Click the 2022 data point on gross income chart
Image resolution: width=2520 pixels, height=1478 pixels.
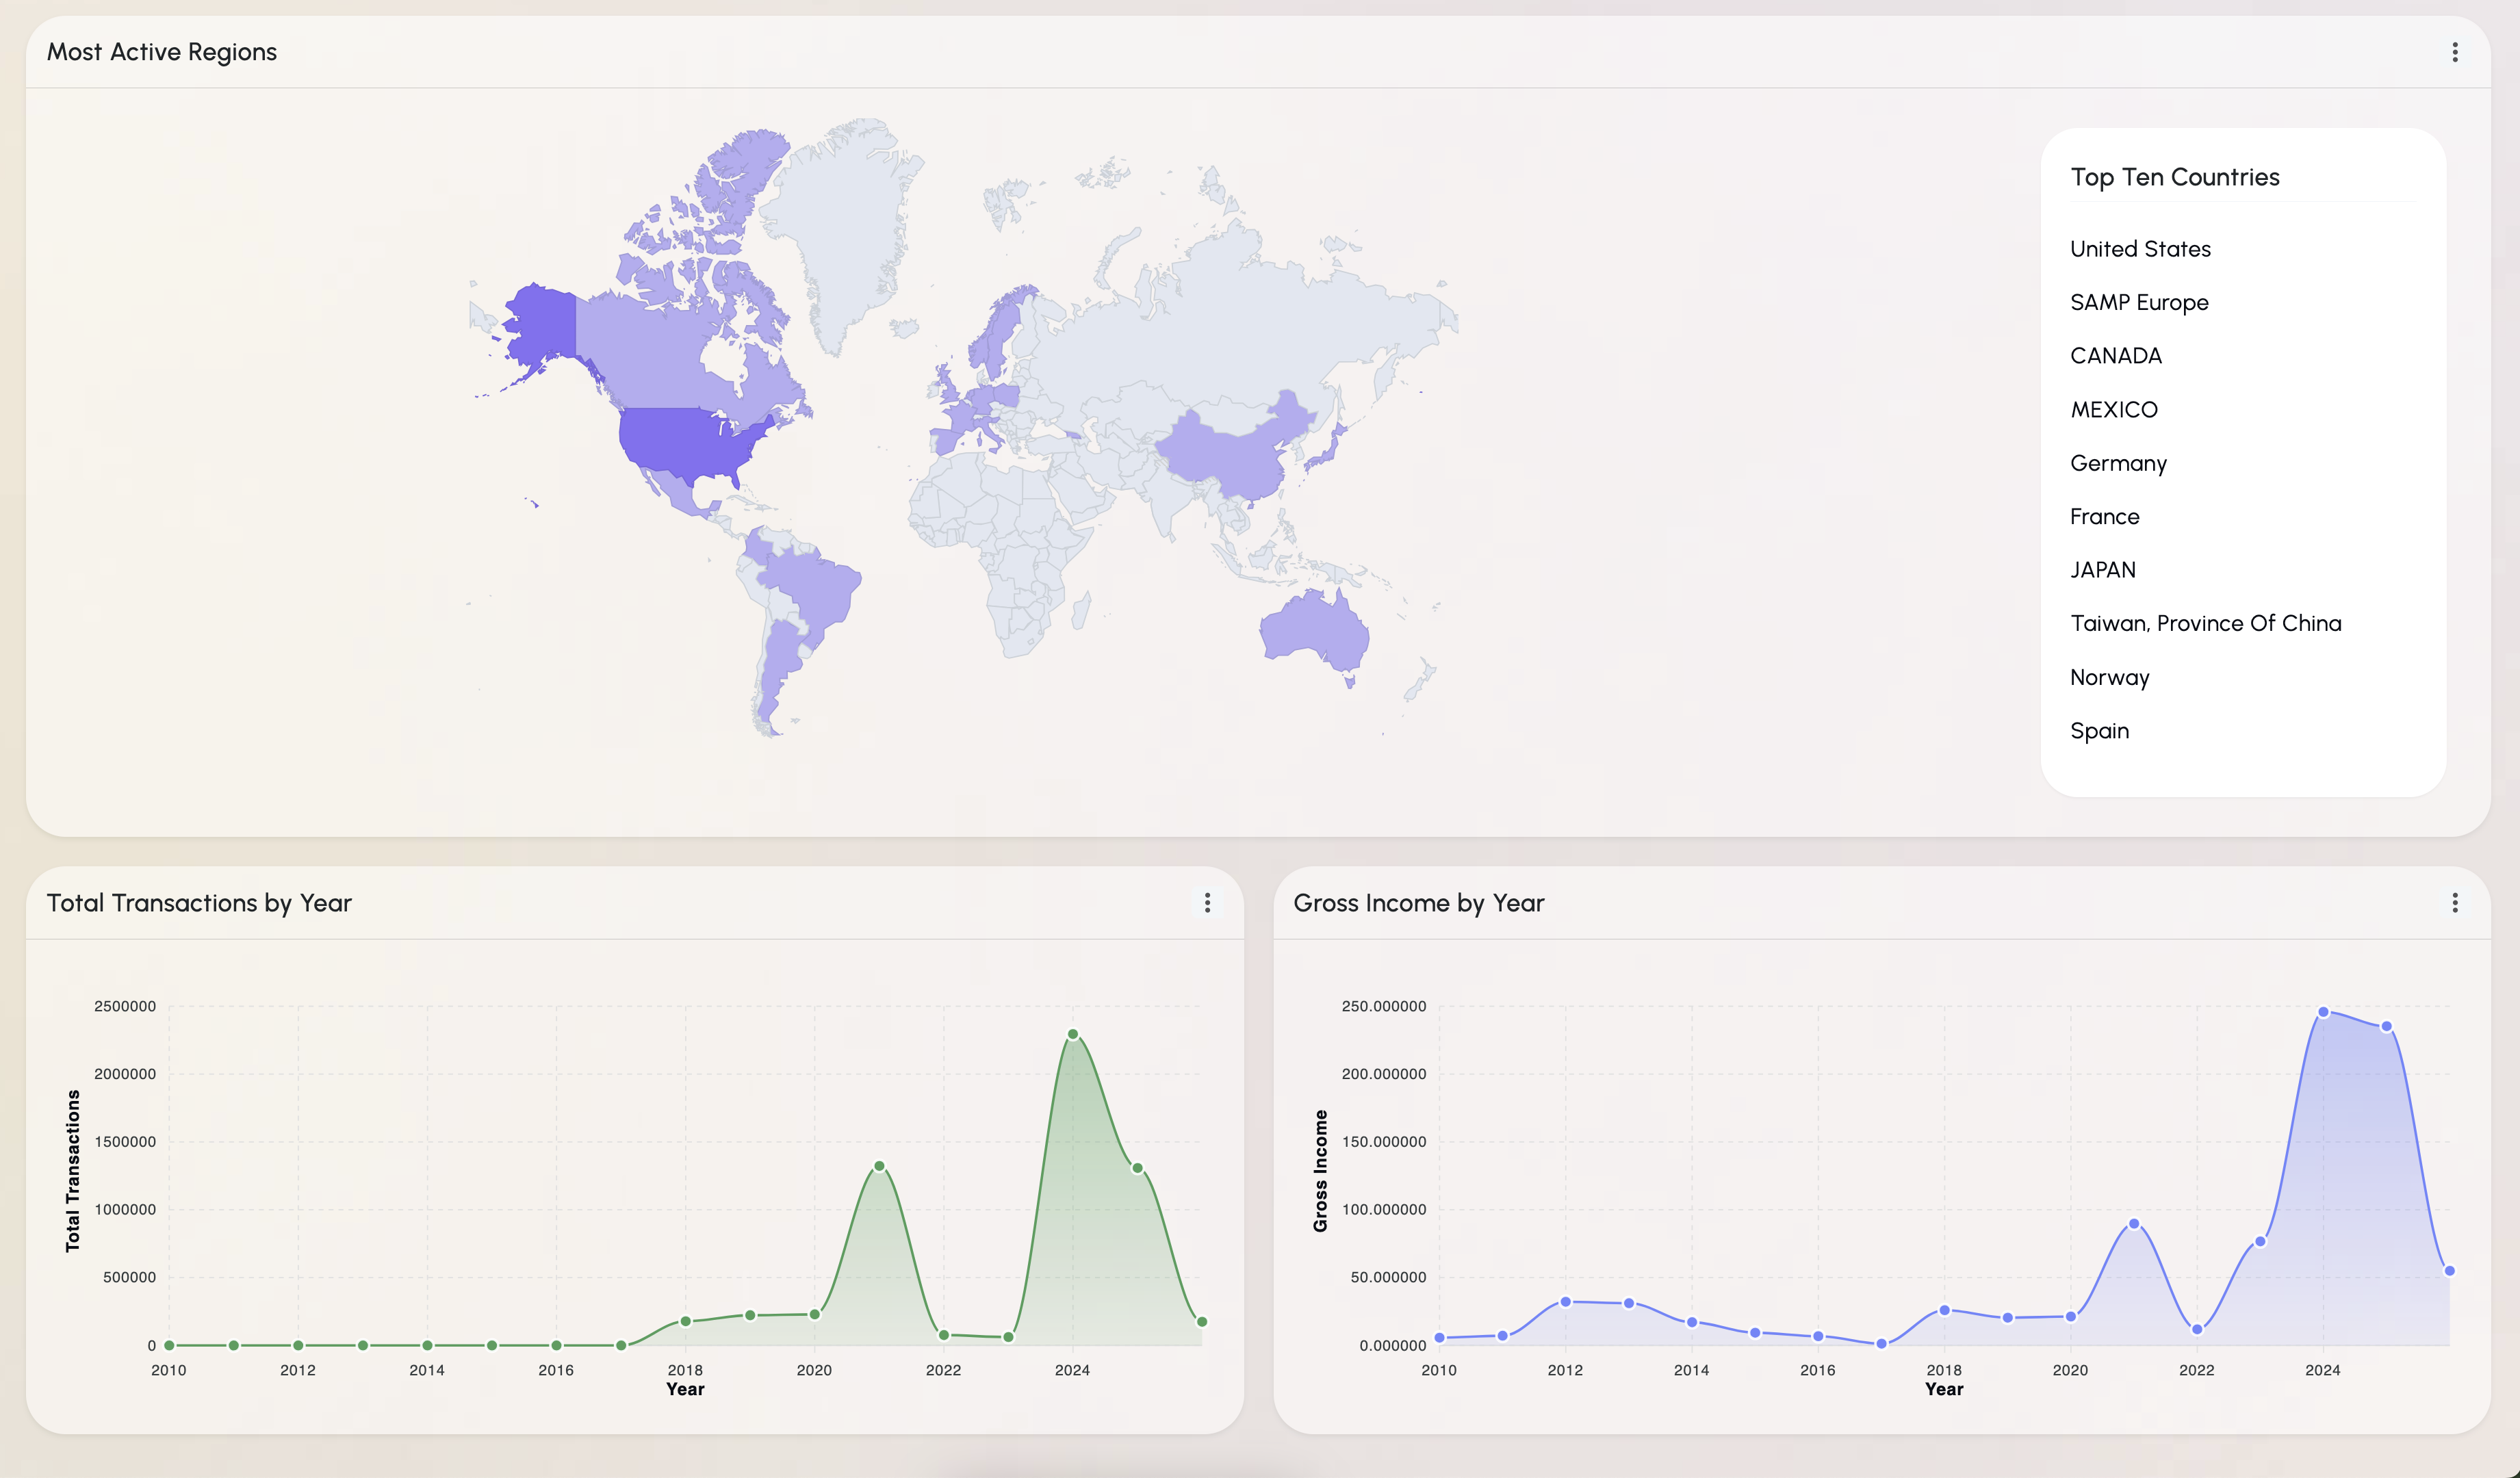(x=2197, y=1329)
